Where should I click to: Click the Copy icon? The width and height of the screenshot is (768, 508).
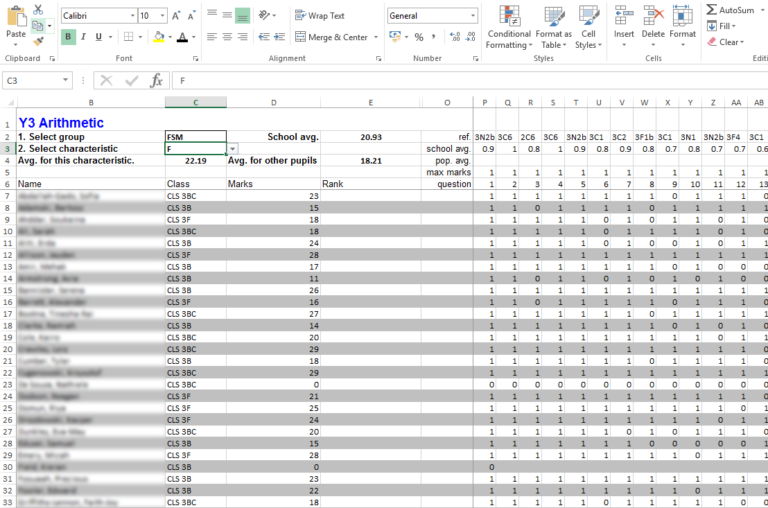[x=37, y=25]
